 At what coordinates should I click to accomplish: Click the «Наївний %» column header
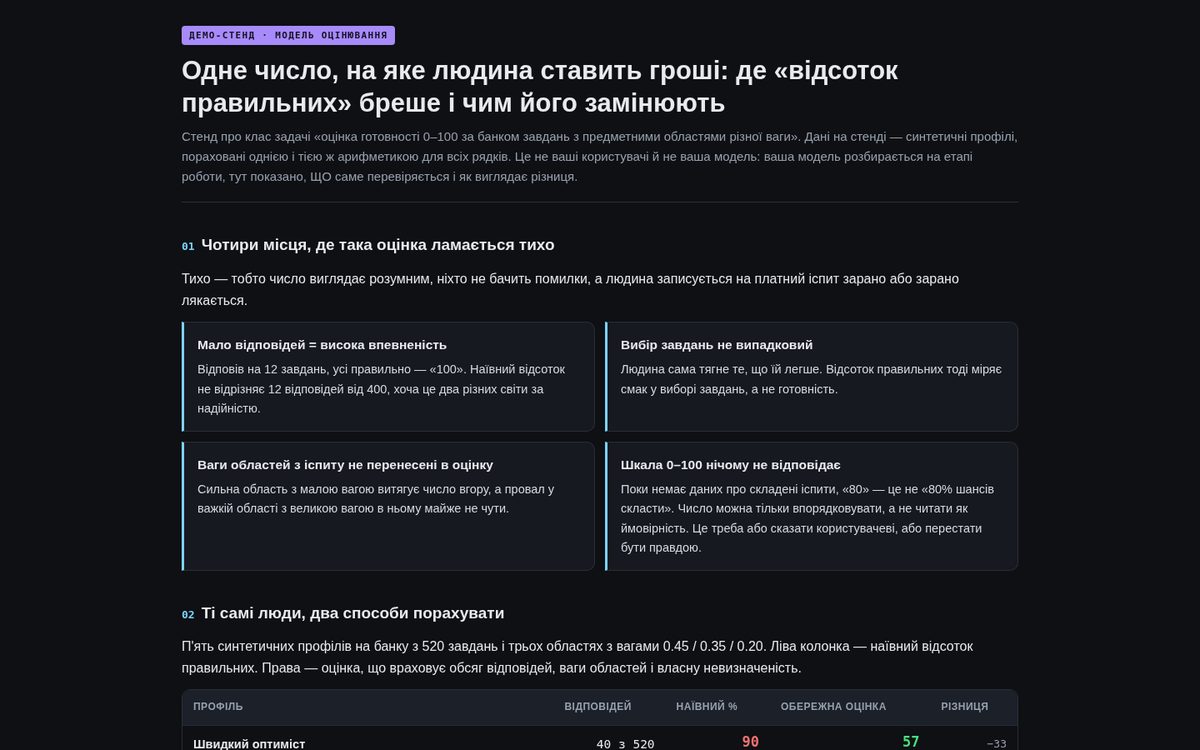tap(706, 706)
